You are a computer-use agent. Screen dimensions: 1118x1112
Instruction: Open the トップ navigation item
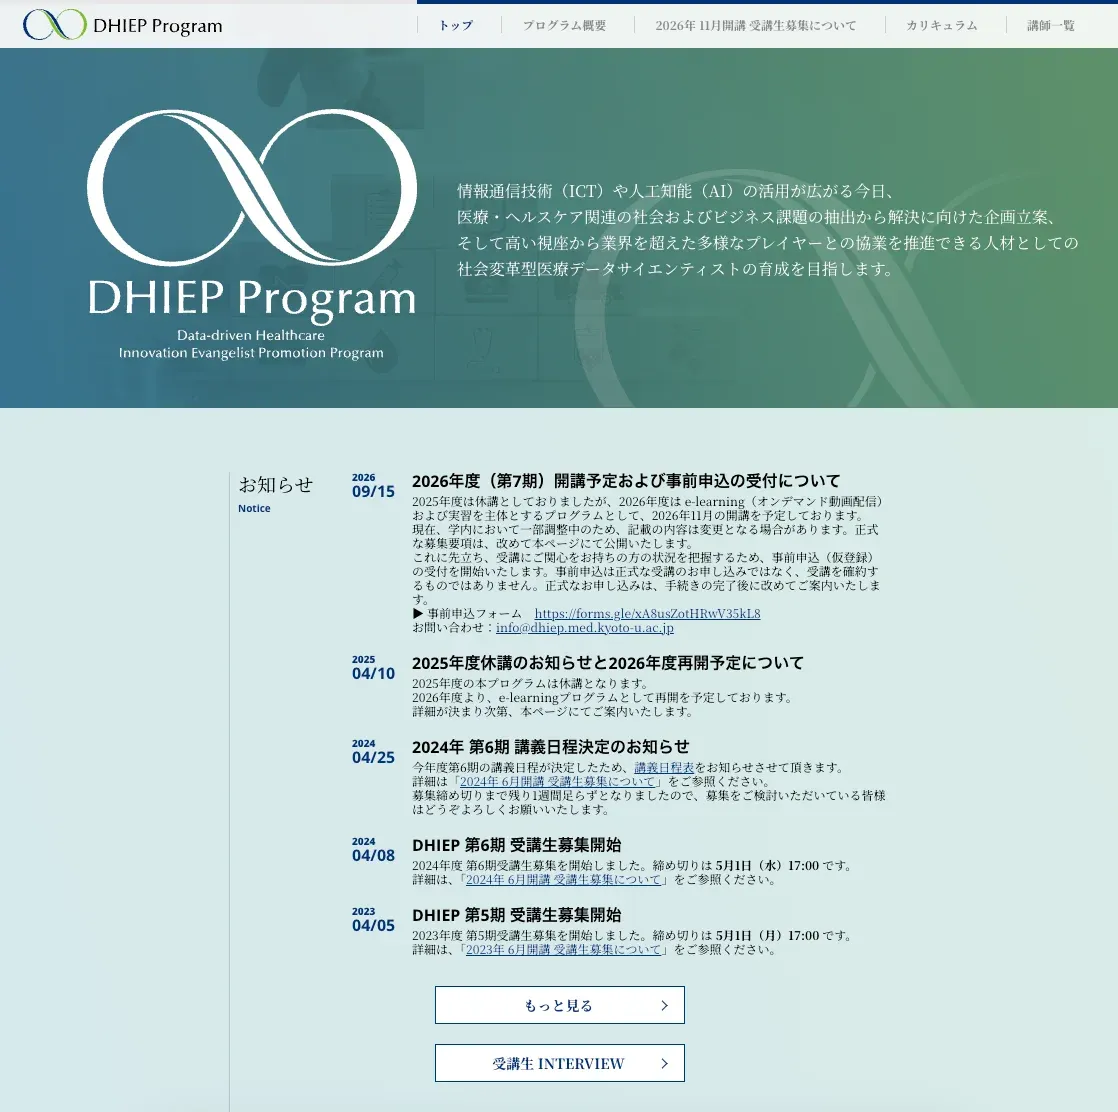(x=456, y=26)
